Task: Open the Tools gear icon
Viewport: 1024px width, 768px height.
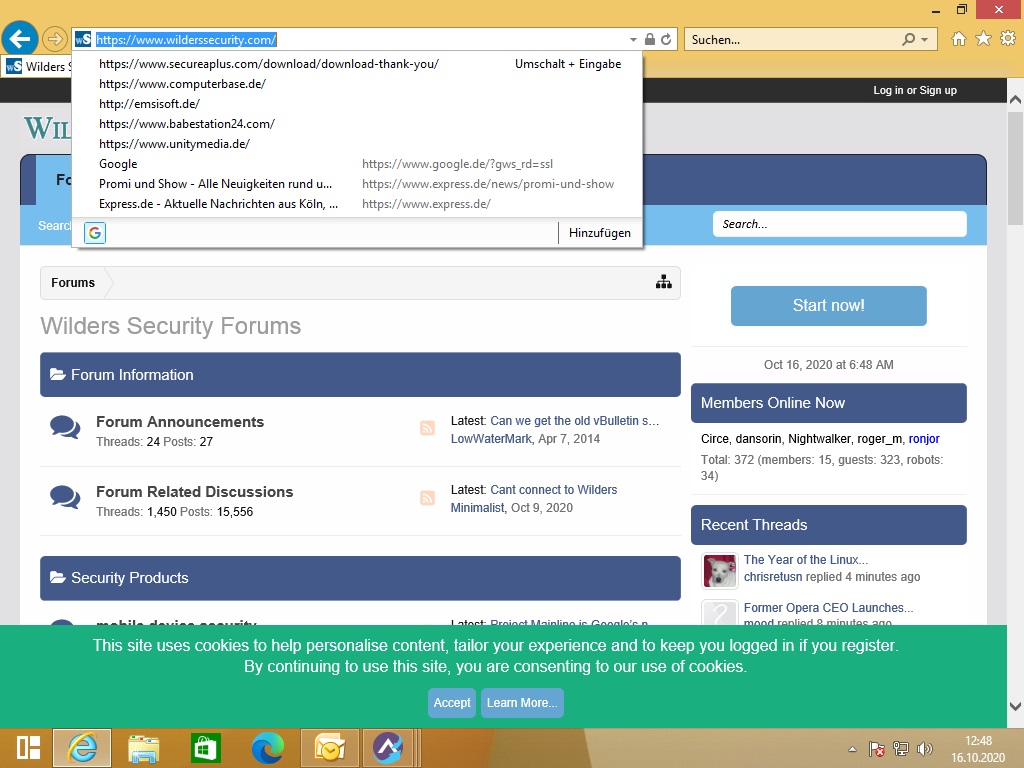Action: click(1008, 39)
